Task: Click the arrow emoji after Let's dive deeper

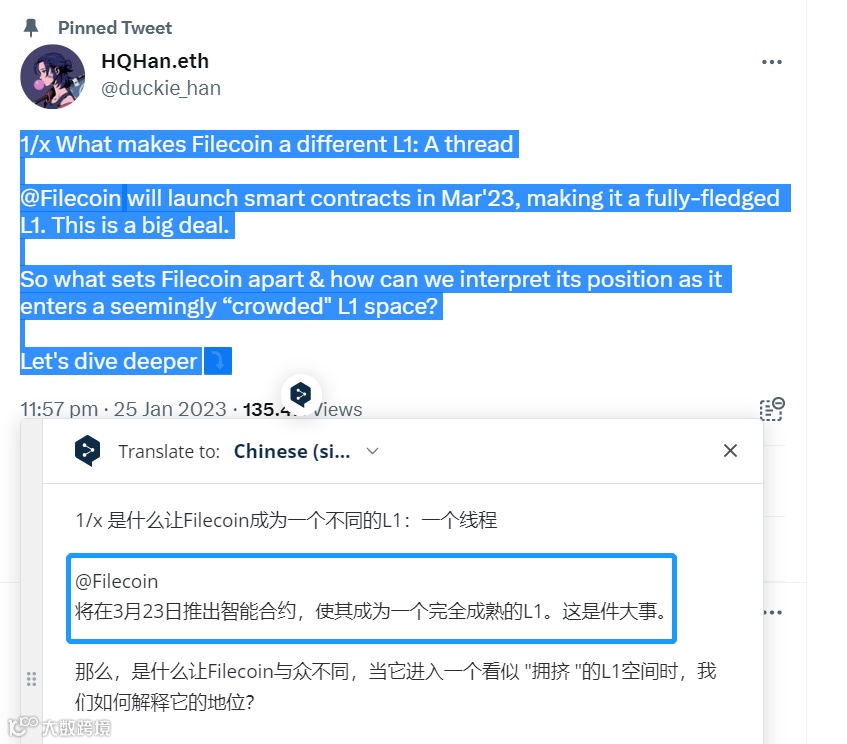Action: 218,361
